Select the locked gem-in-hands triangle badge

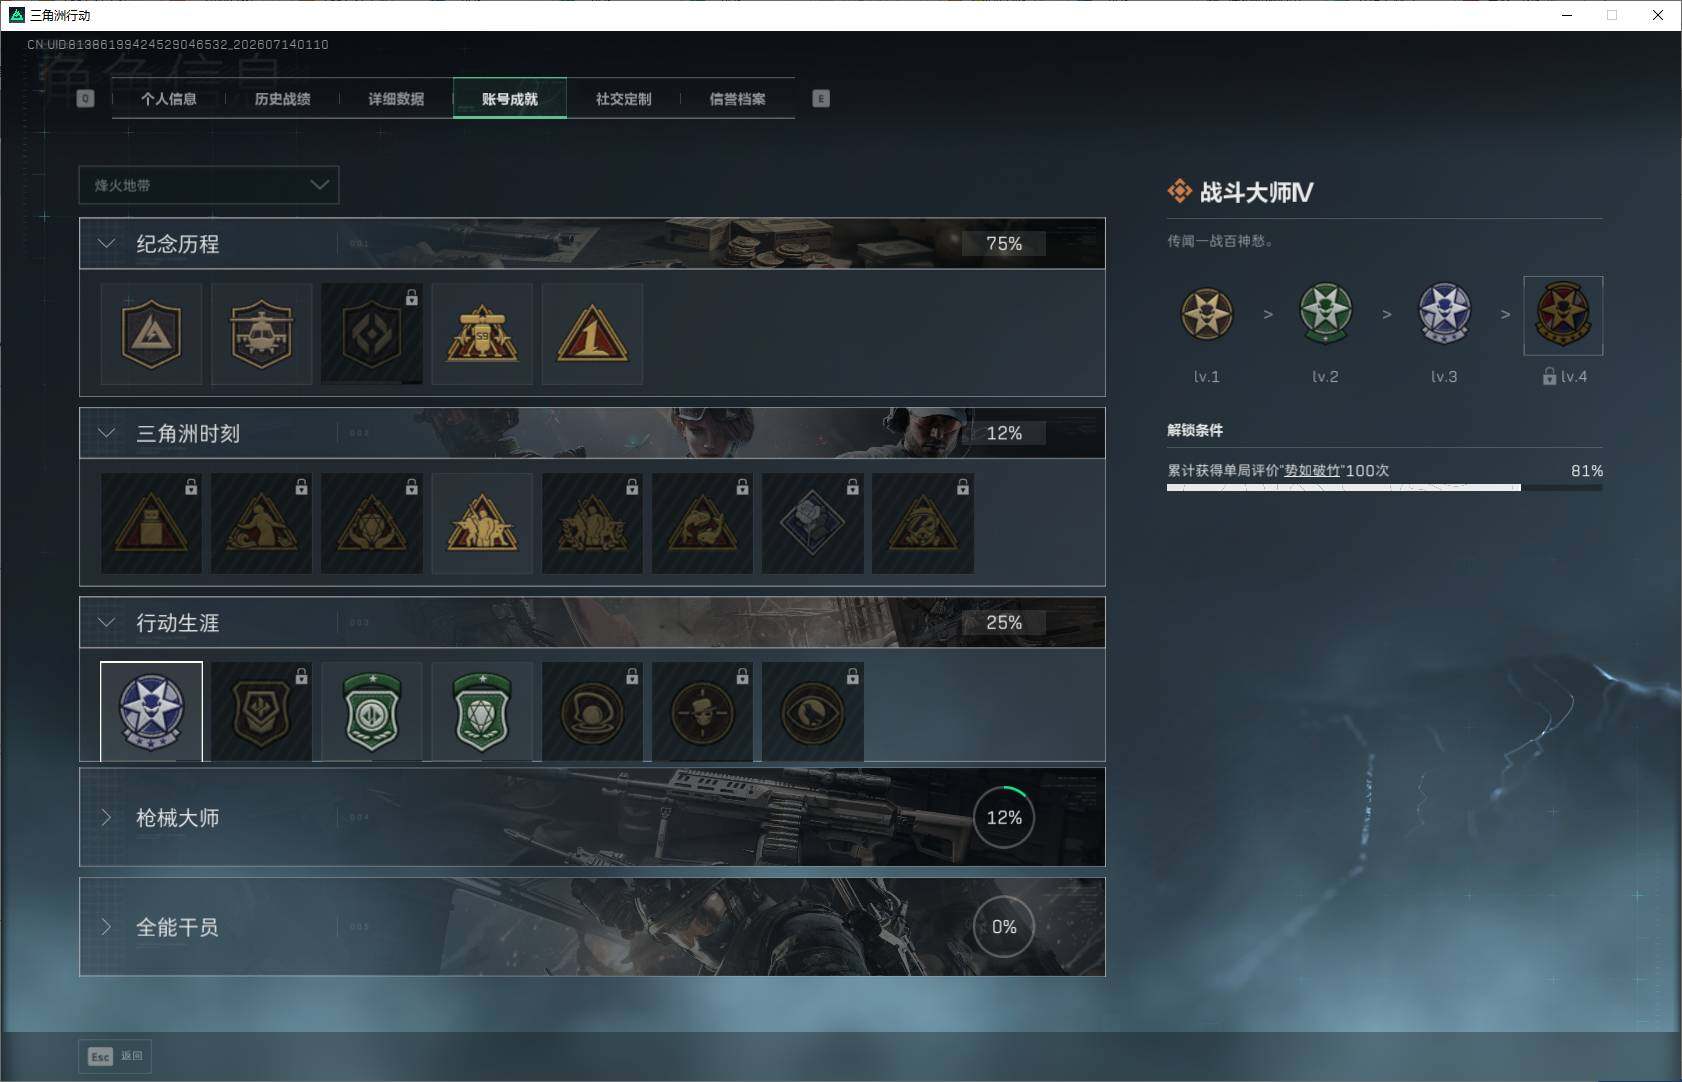point(372,523)
